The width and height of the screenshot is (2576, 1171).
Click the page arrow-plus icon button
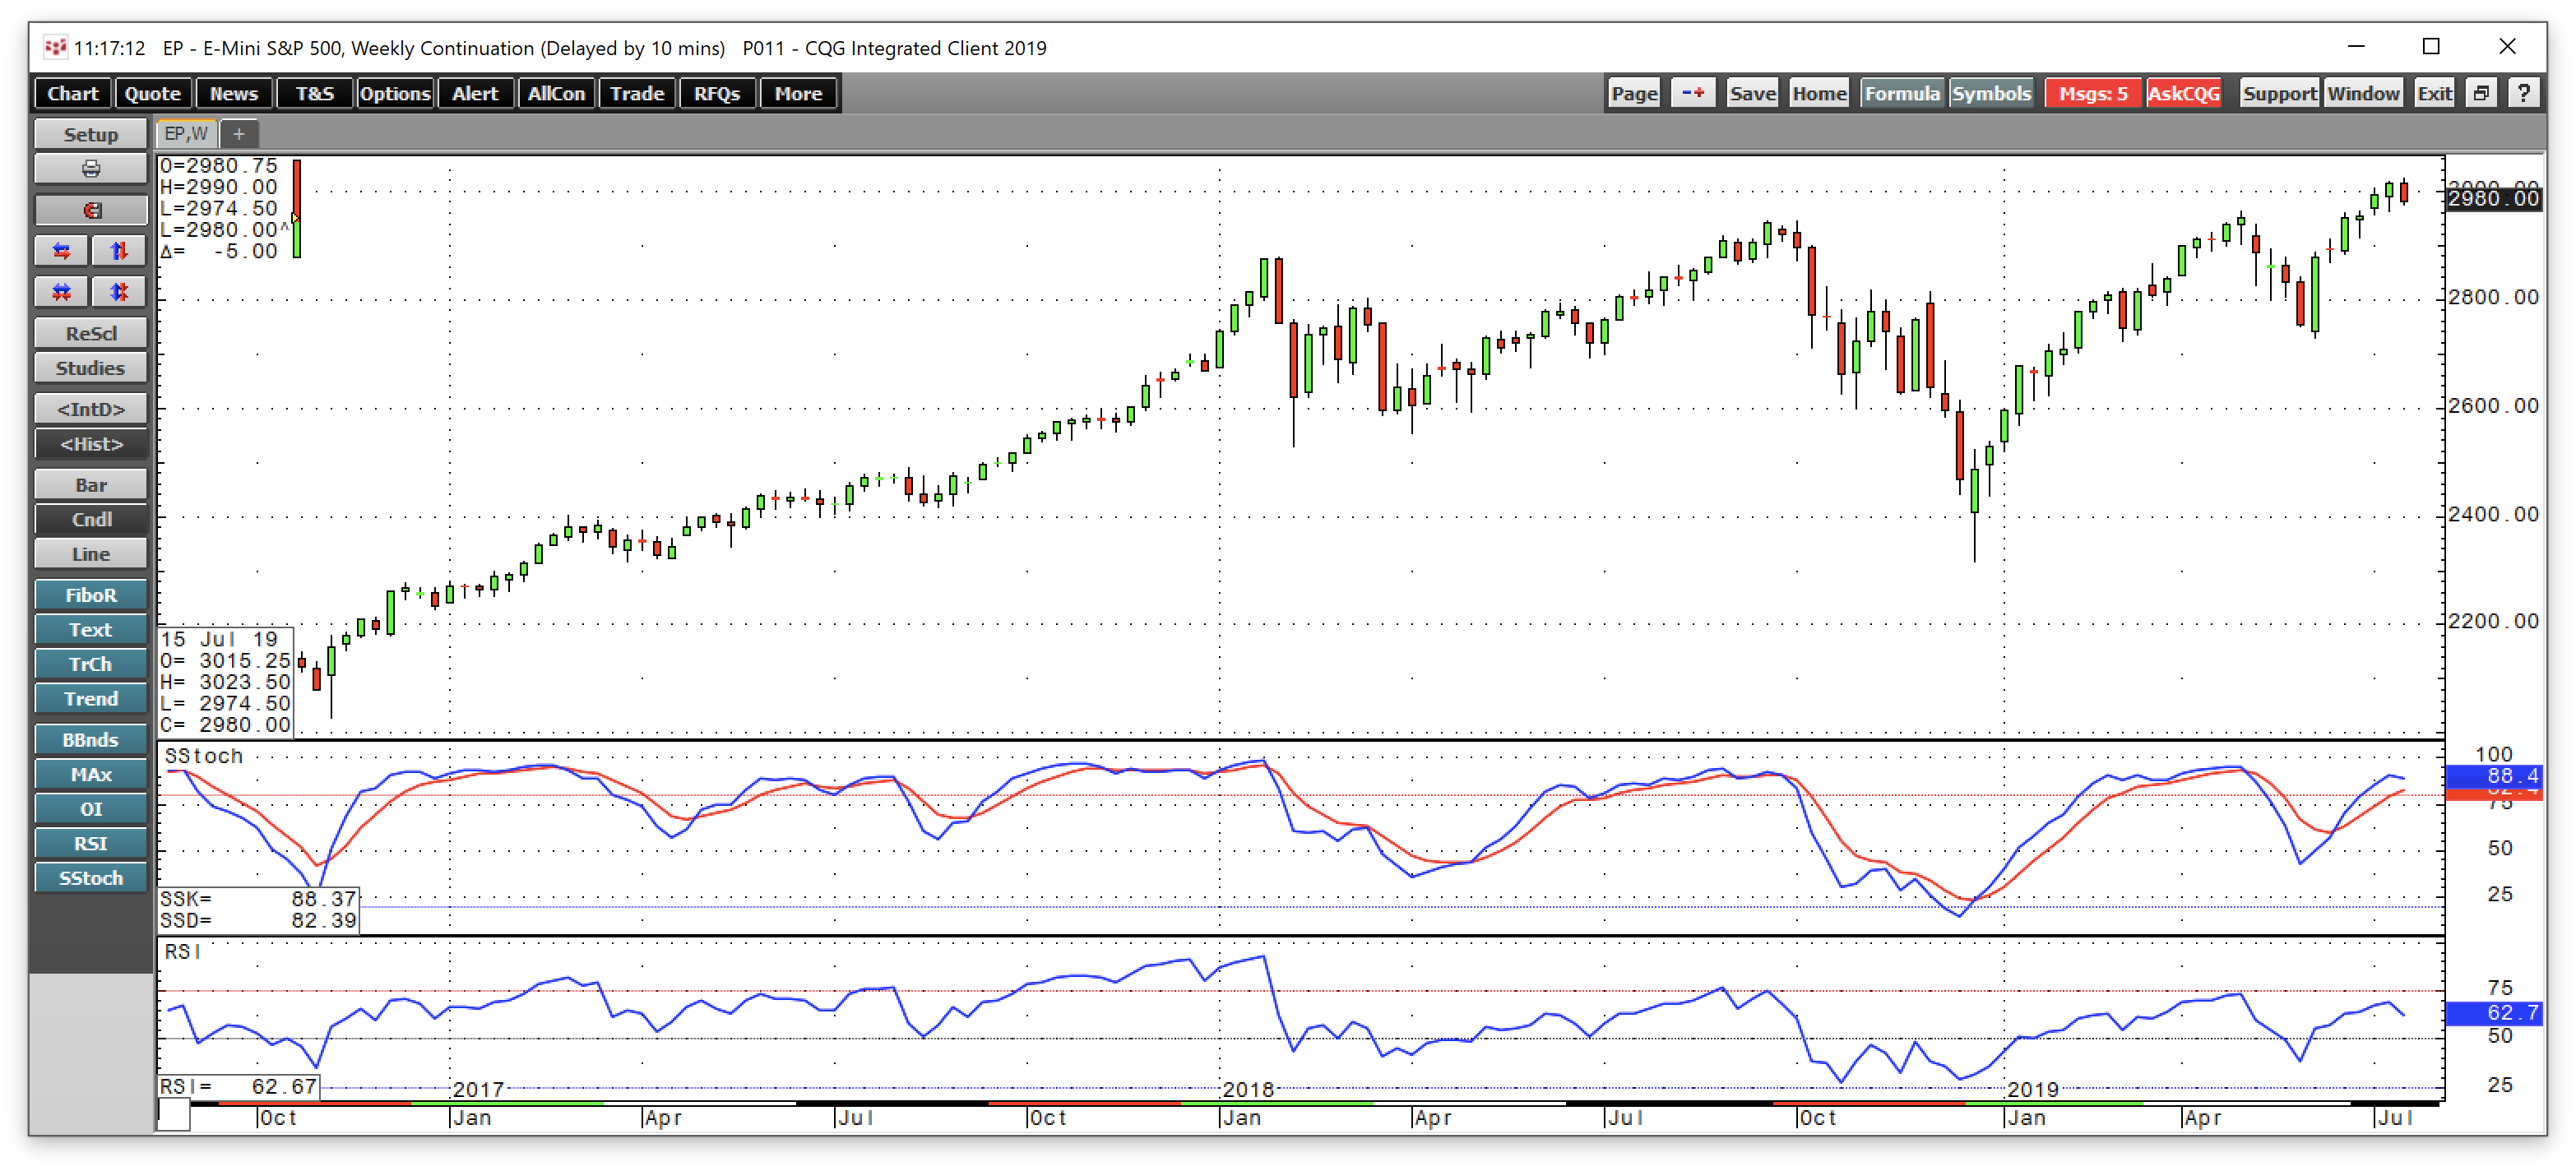tap(1693, 94)
